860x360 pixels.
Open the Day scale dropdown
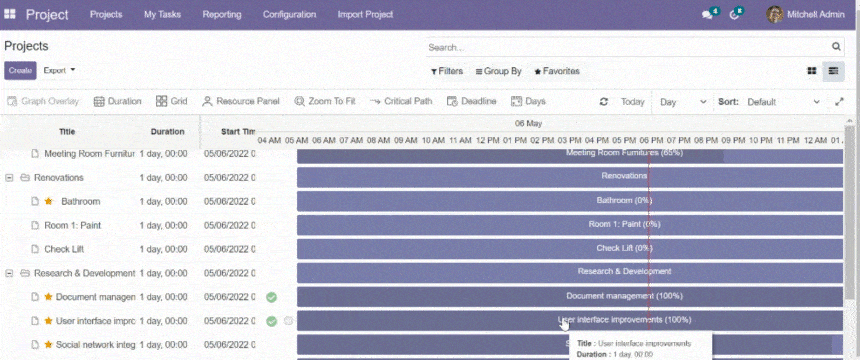pyautogui.click(x=683, y=102)
